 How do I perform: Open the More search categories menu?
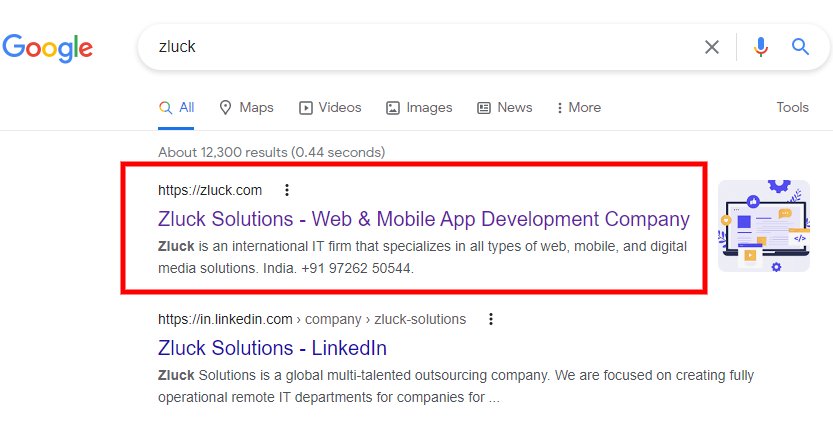[x=578, y=108]
